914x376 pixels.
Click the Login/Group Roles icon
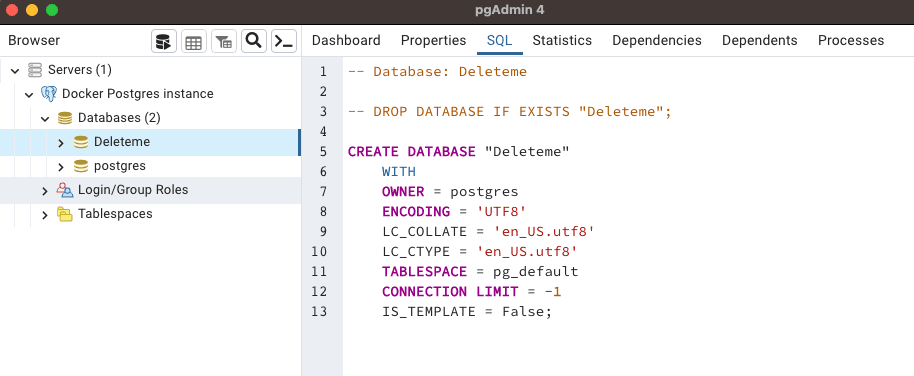coord(65,190)
